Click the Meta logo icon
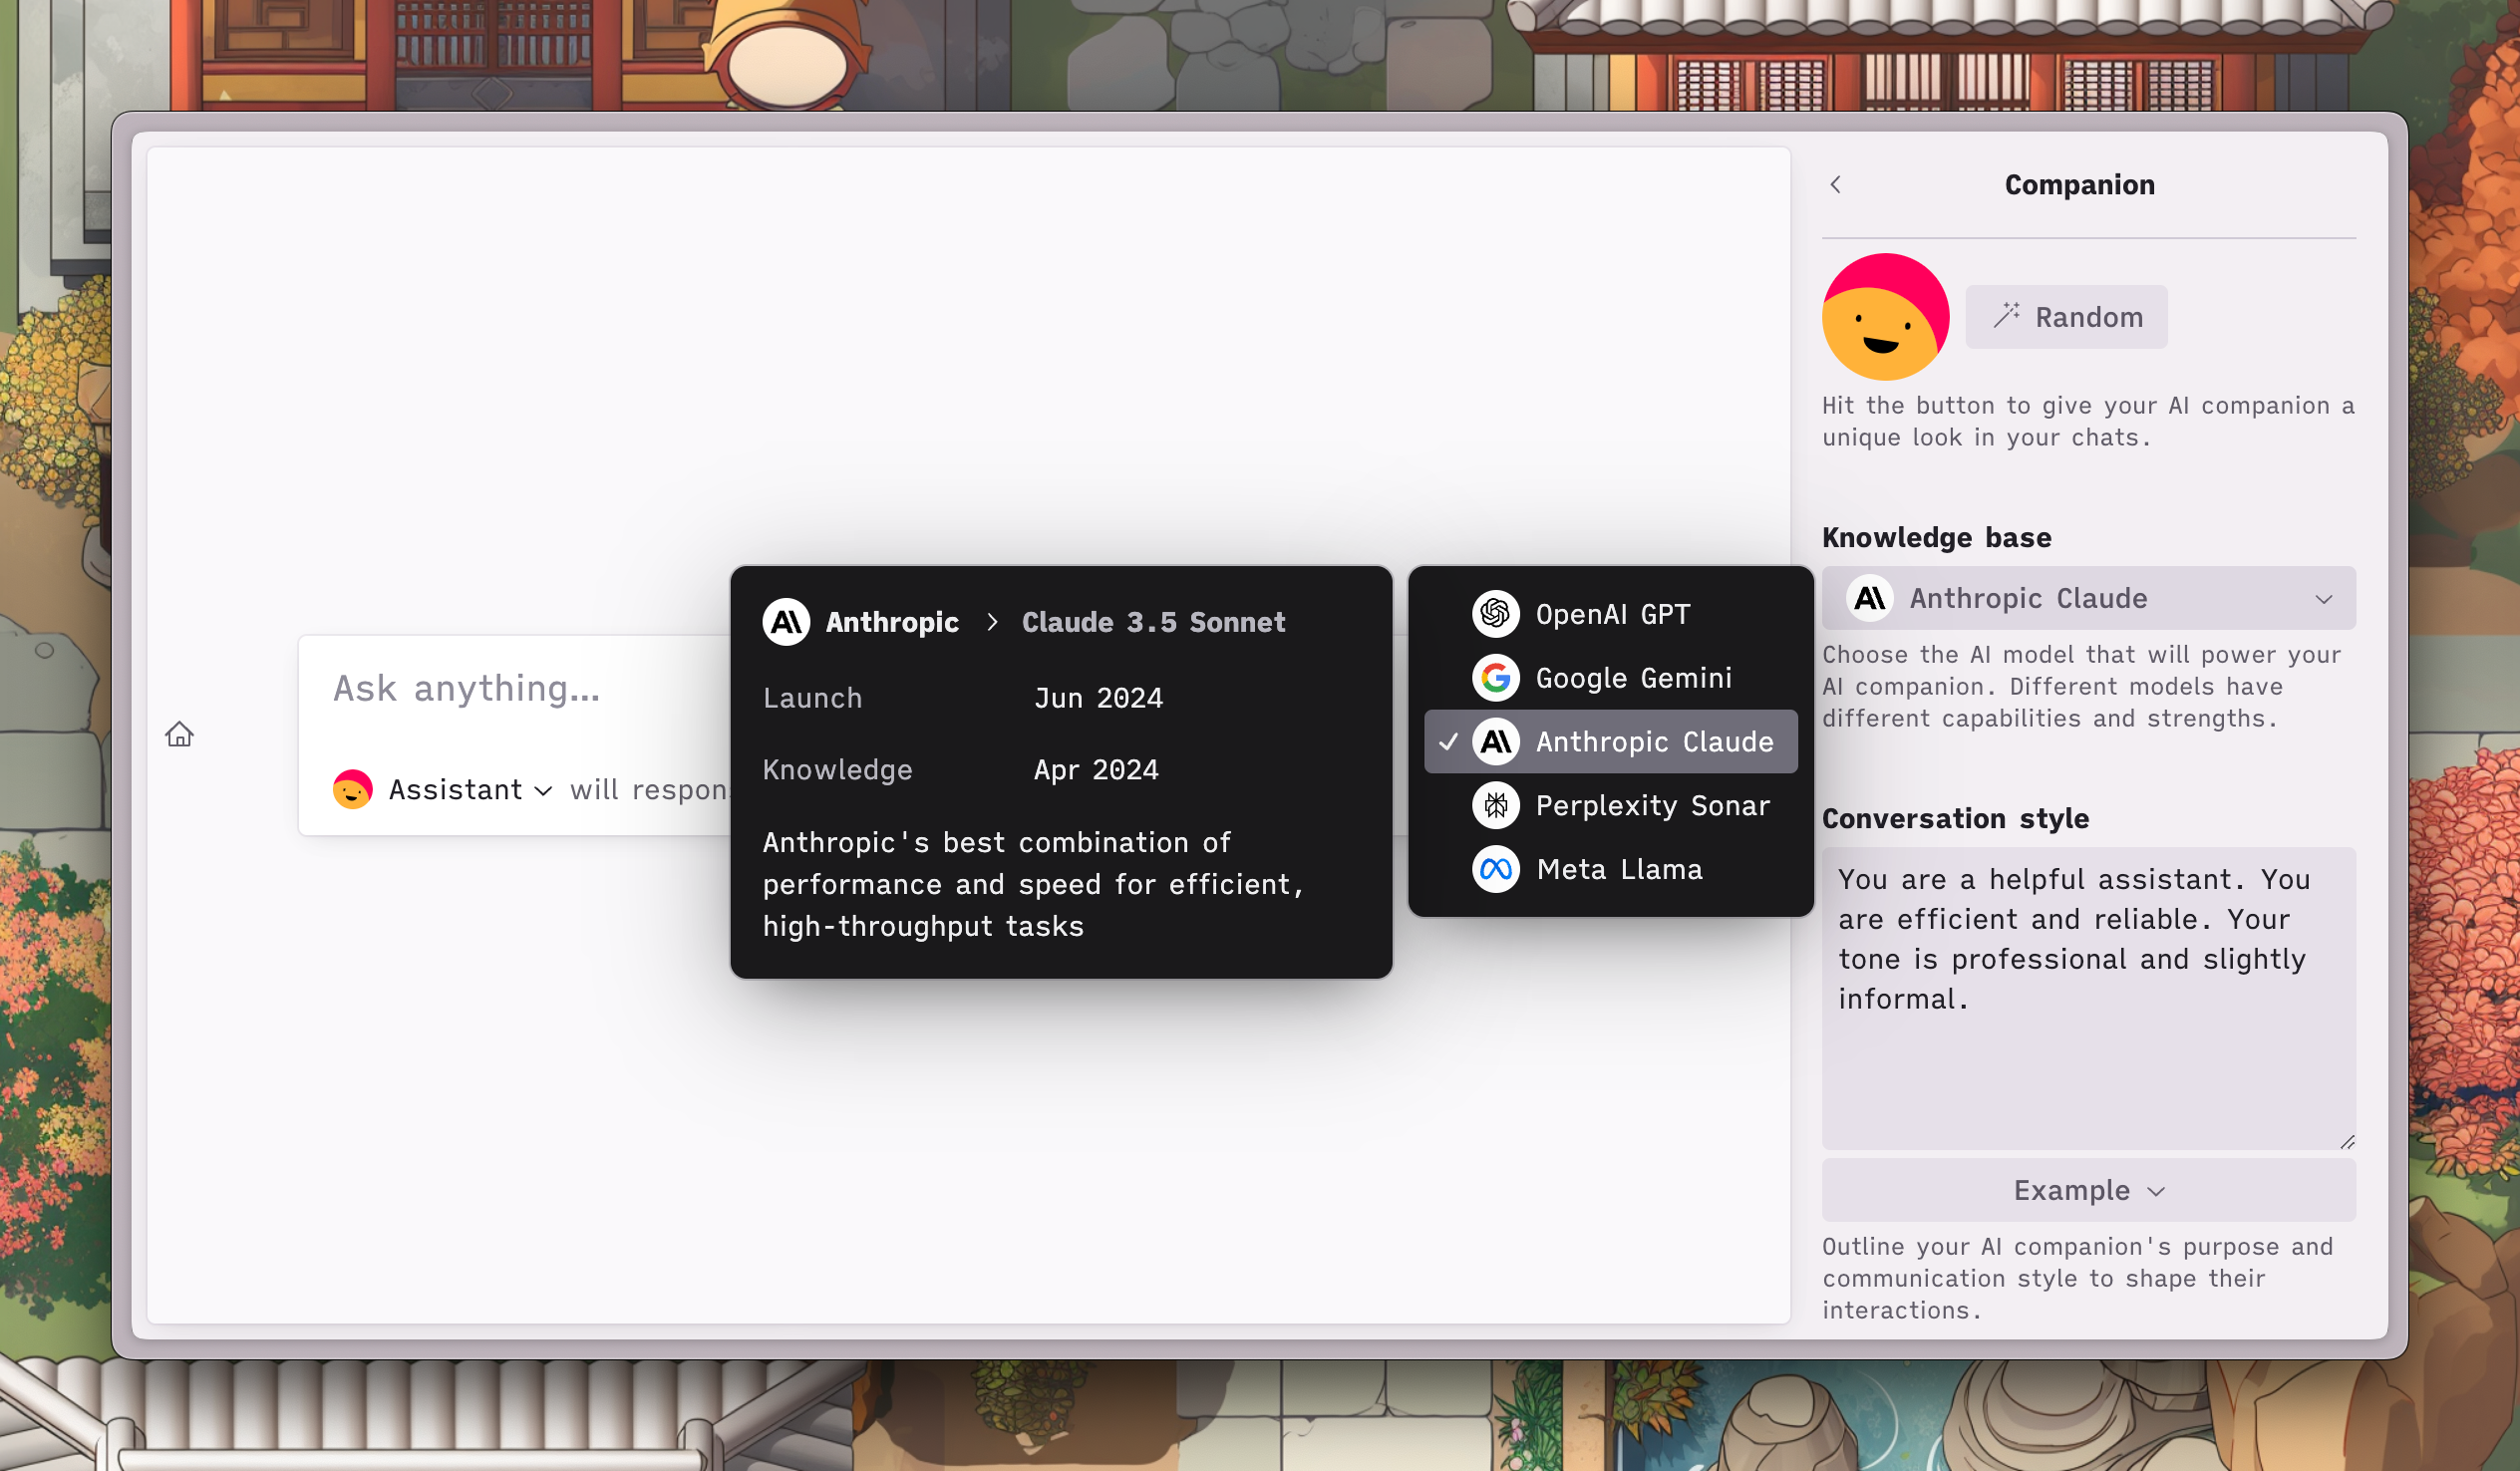2520x1471 pixels. [1495, 869]
